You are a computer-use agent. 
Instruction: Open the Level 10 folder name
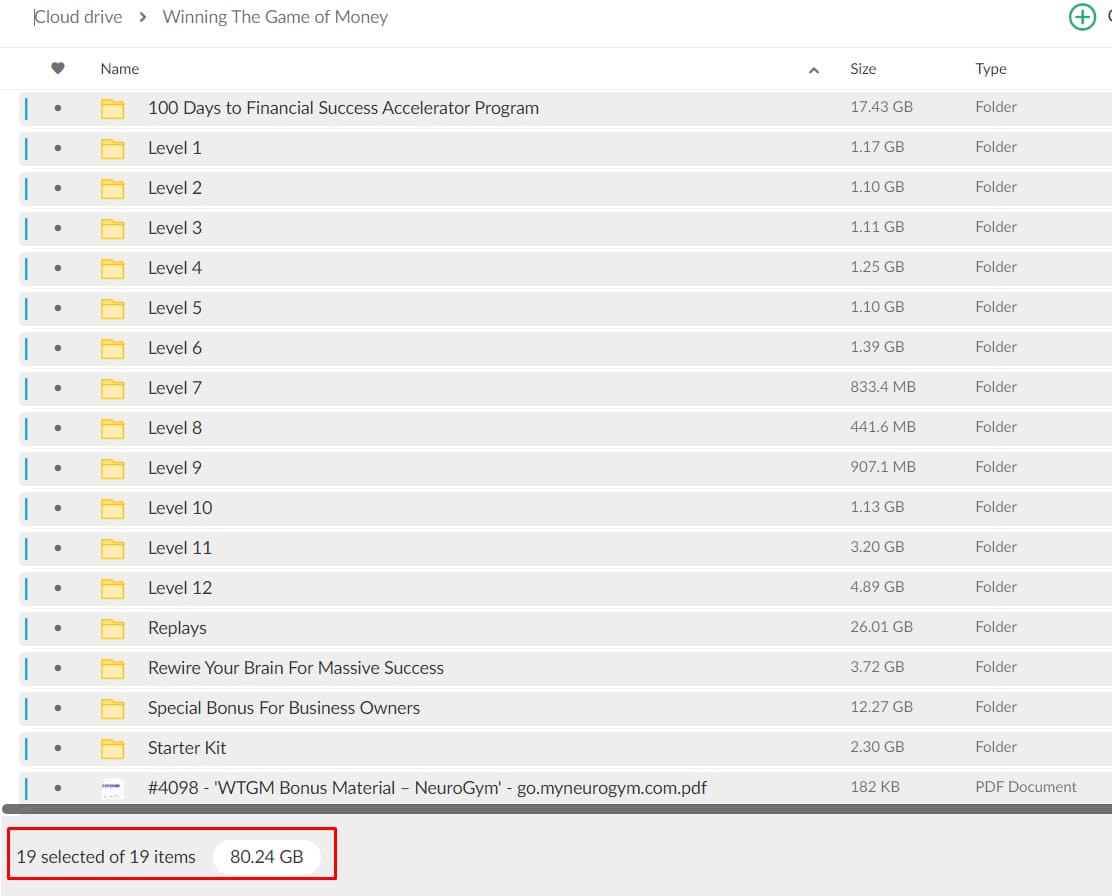coord(180,508)
